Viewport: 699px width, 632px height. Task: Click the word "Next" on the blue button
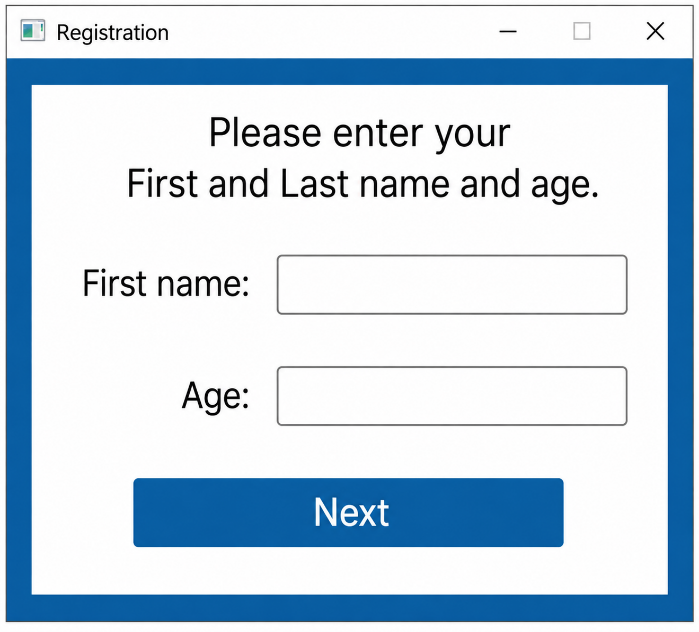(x=351, y=513)
